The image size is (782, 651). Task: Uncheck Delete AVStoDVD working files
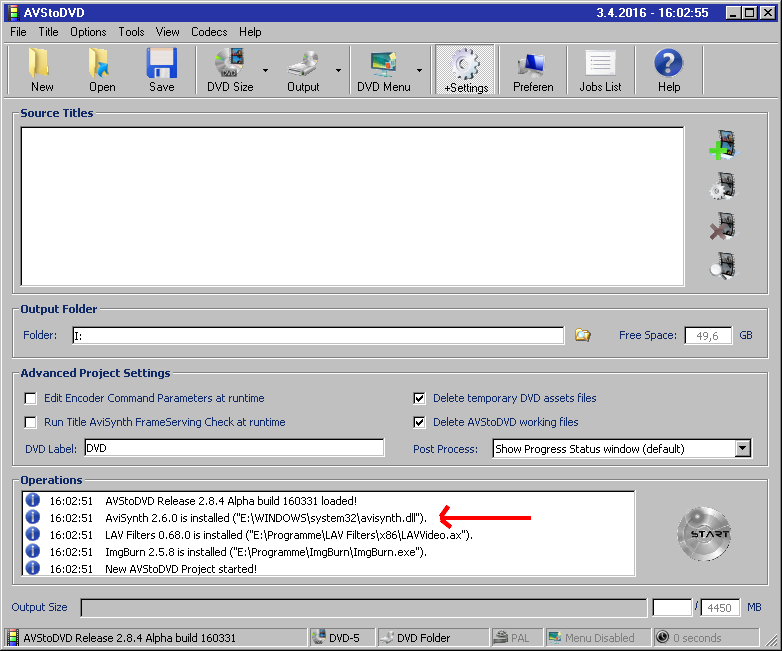coord(419,422)
